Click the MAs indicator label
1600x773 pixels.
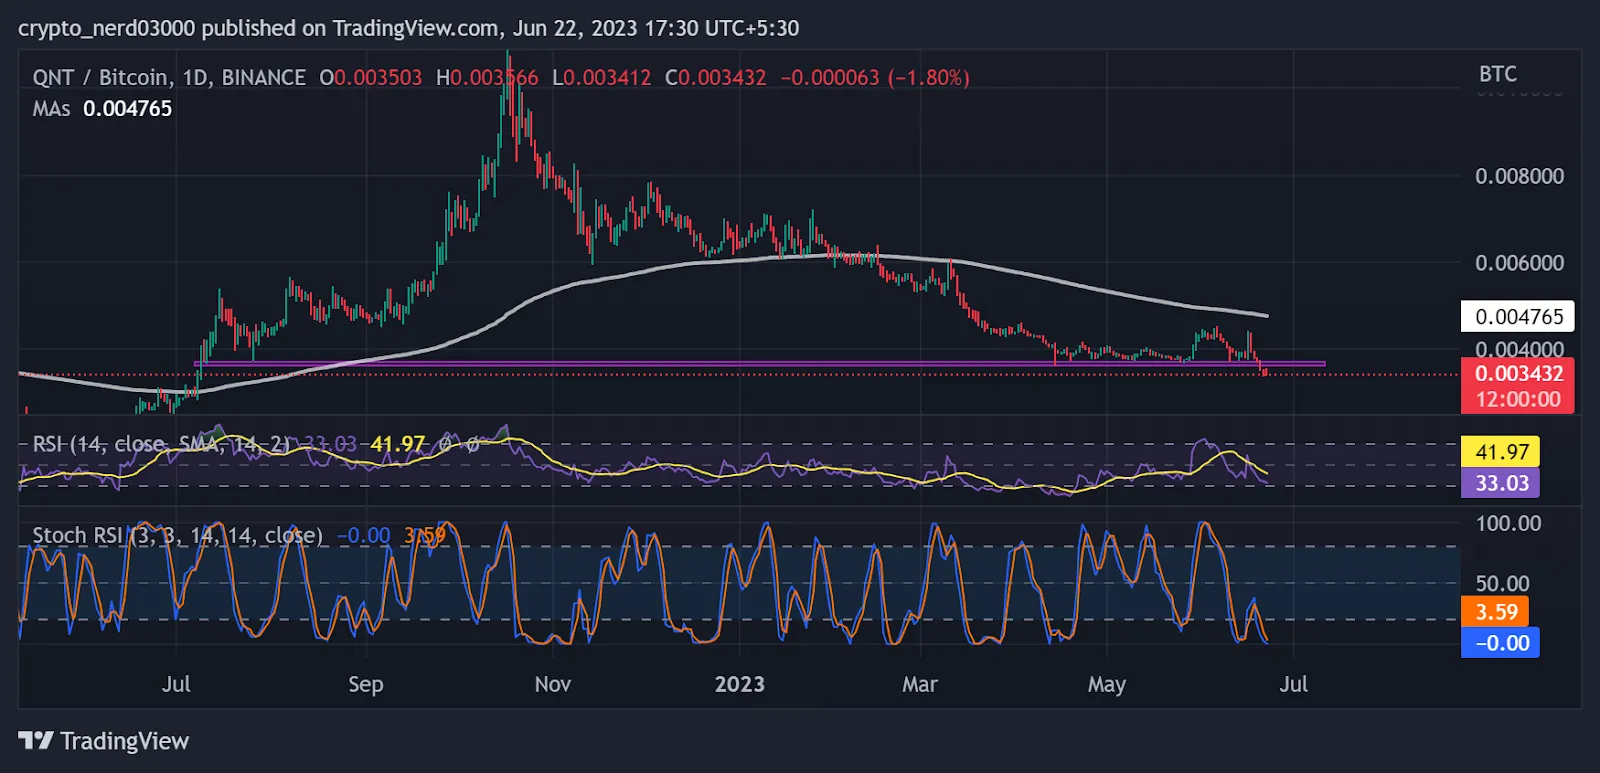tap(51, 108)
